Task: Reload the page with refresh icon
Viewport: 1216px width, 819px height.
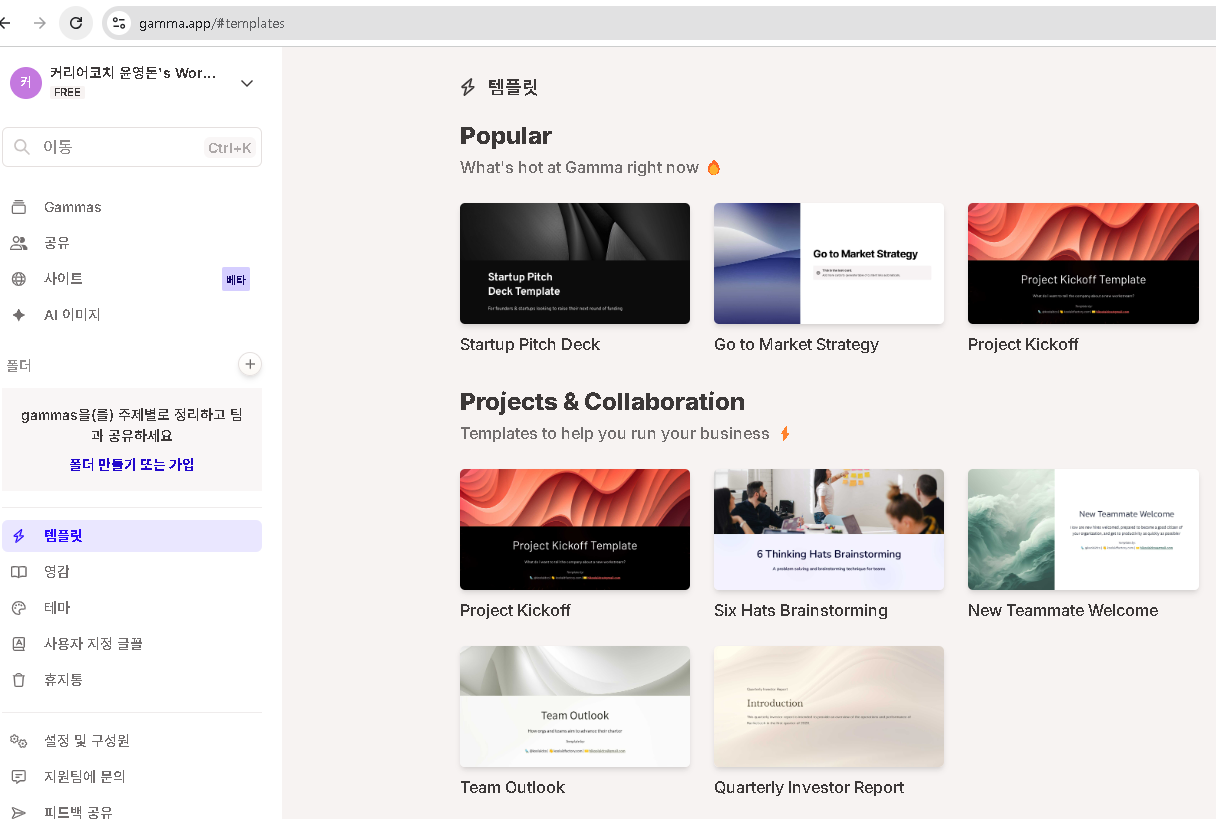Action: [76, 22]
